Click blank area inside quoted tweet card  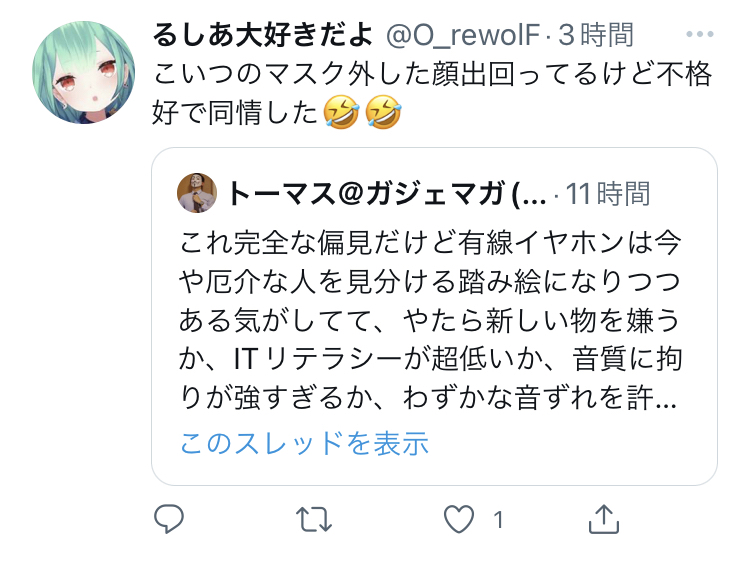(x=574, y=445)
